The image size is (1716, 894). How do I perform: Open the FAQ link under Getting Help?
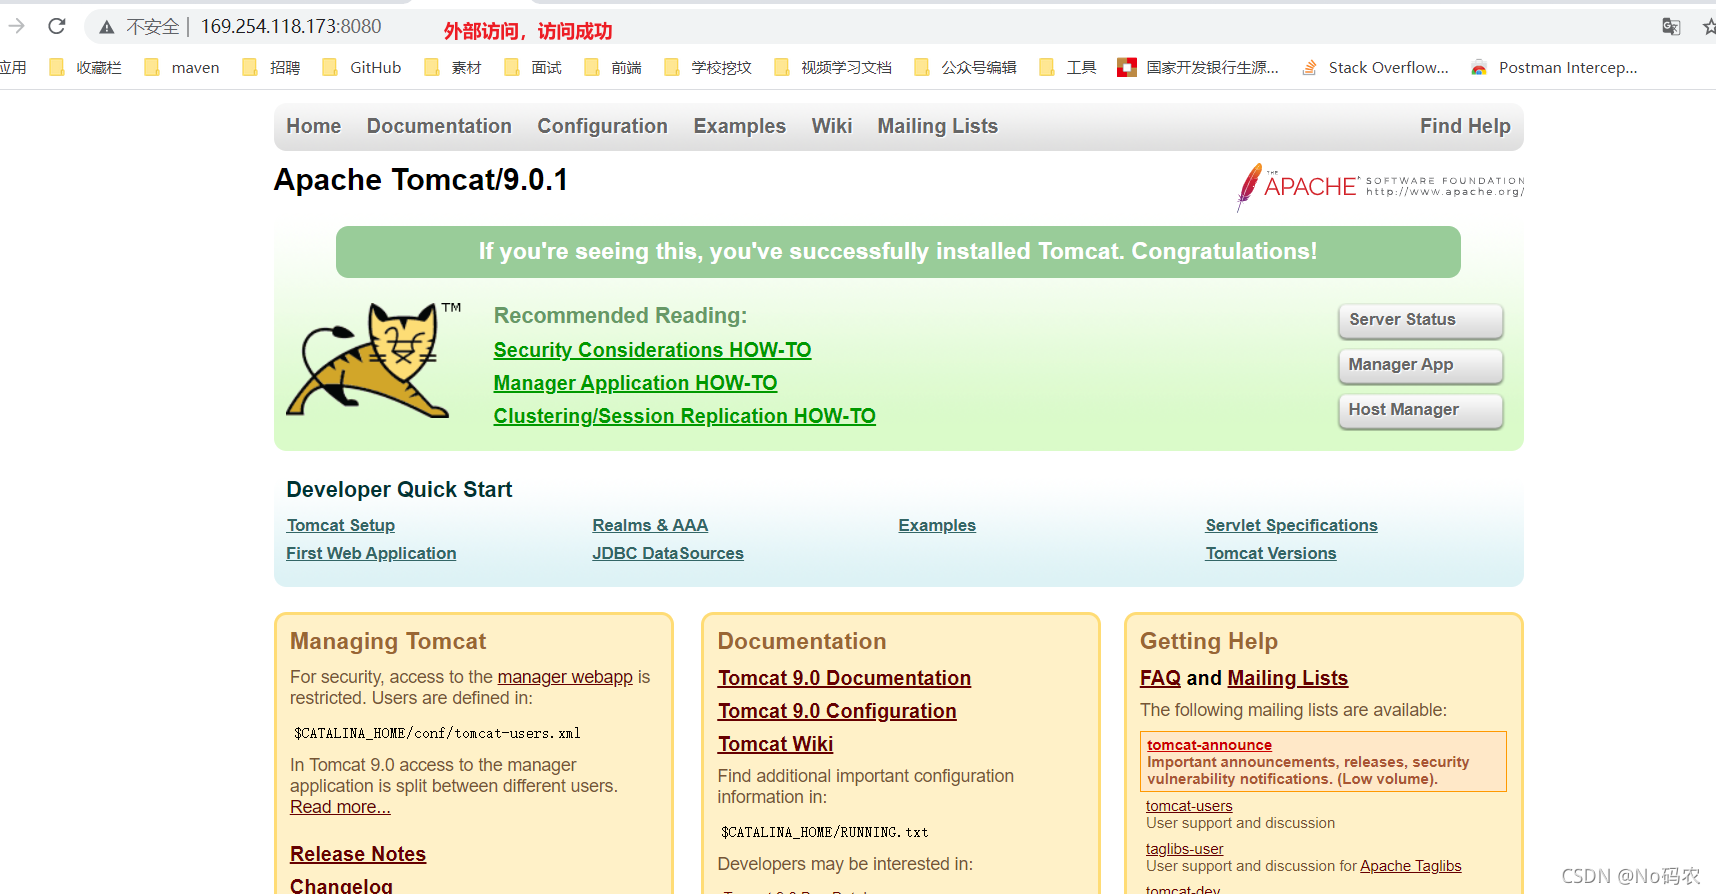(1160, 678)
